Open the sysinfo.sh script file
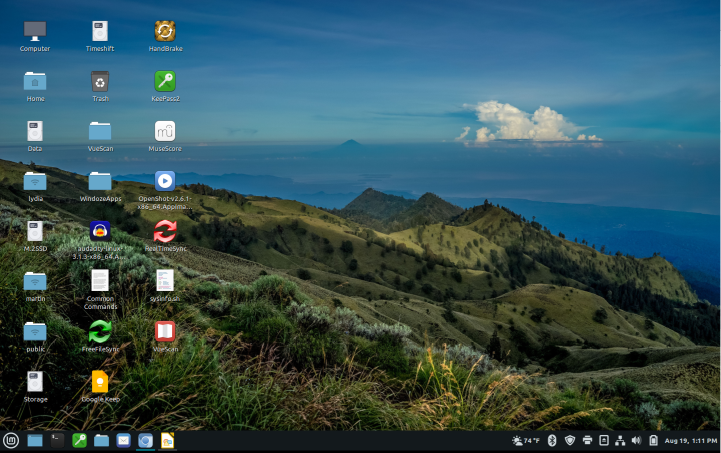 (165, 281)
